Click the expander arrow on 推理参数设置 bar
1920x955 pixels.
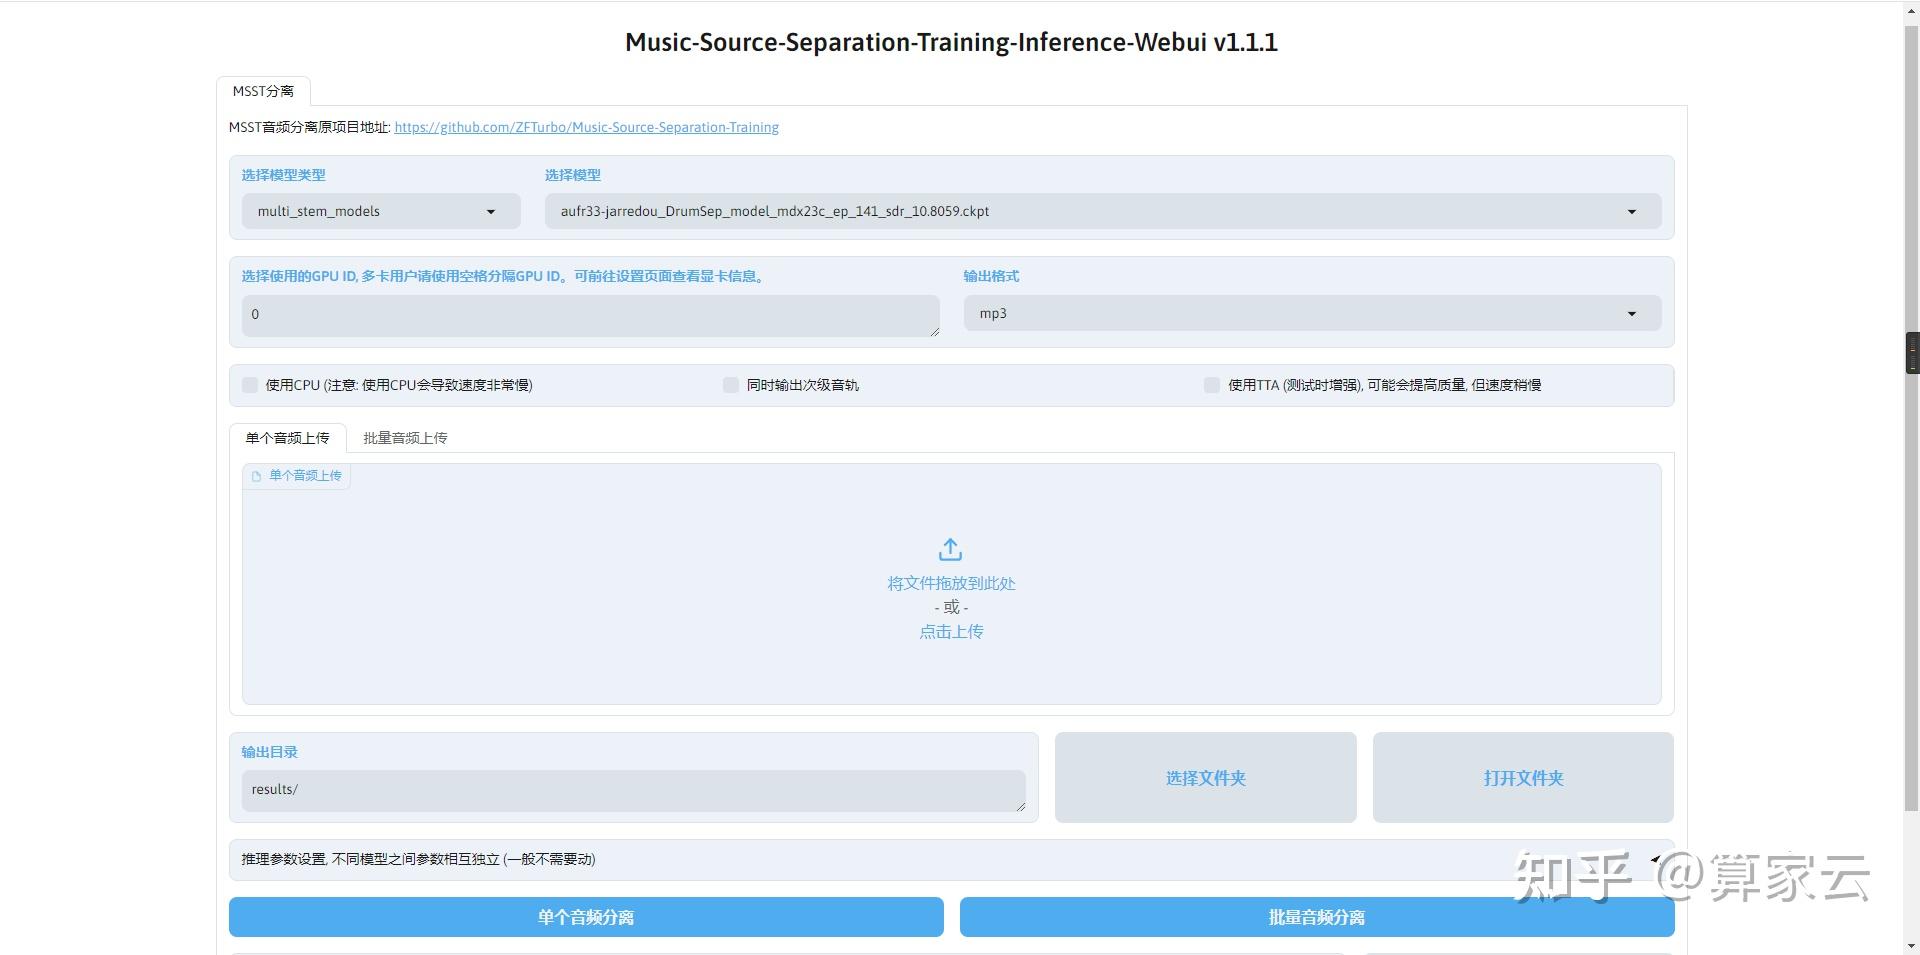click(x=1655, y=859)
